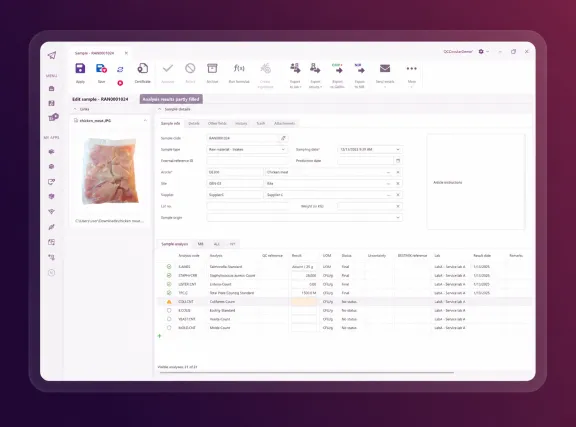Click the Send emails envelope icon
Image resolution: width=576 pixels, height=427 pixels.
click(x=385, y=68)
